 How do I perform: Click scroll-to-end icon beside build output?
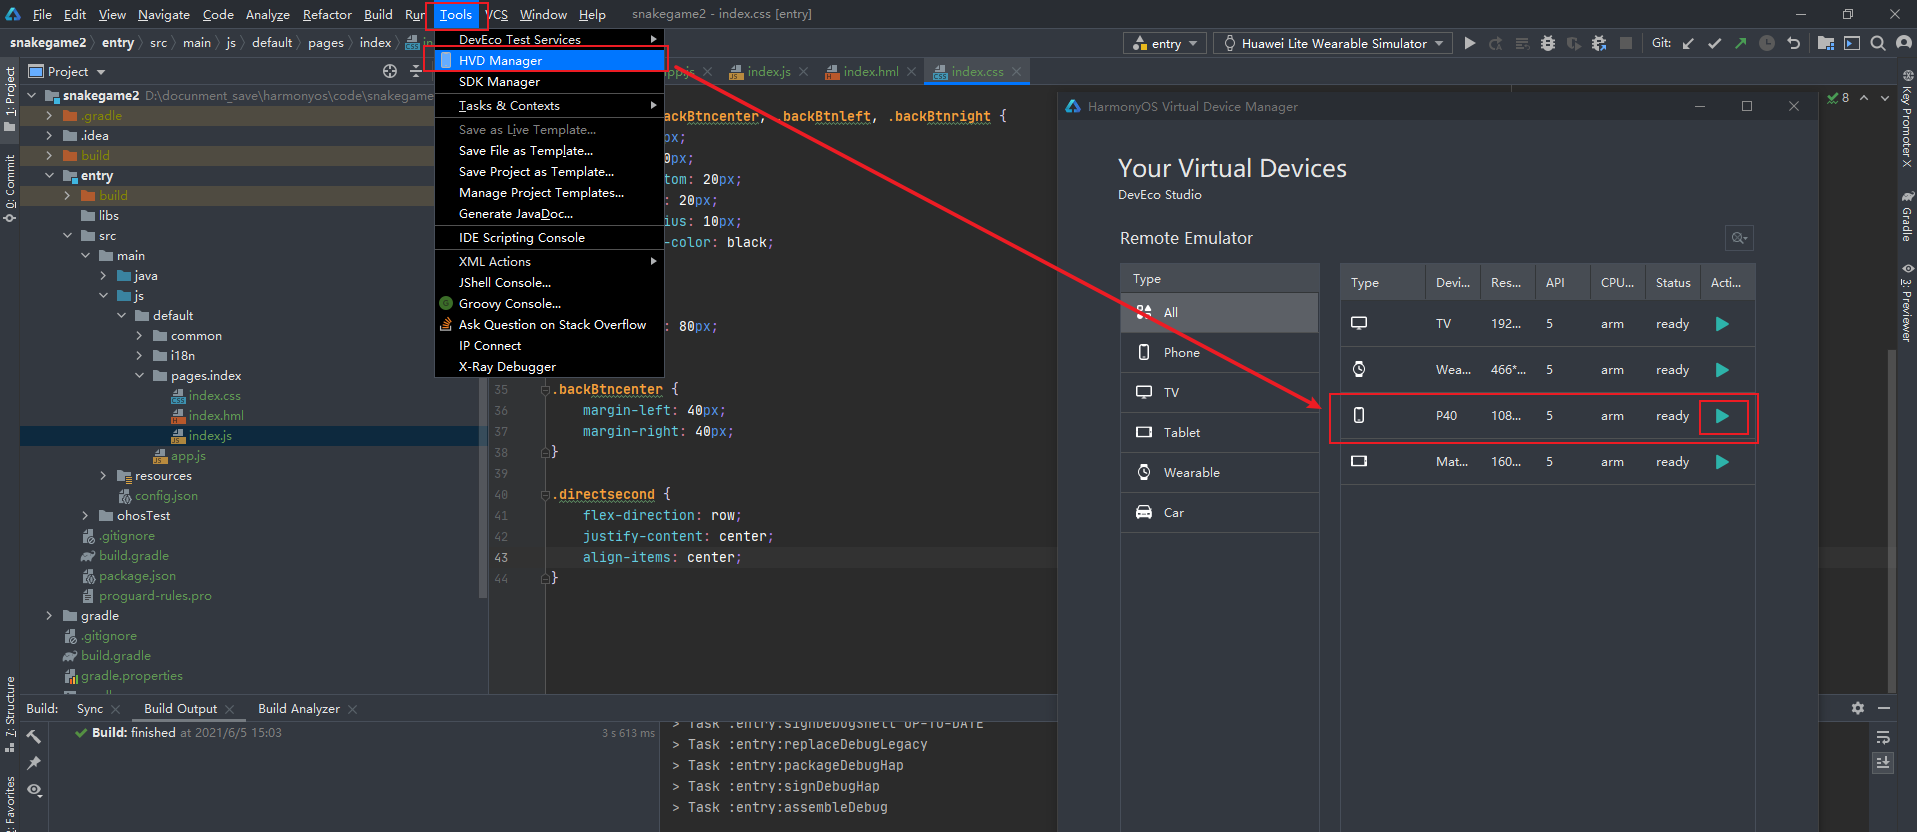click(1883, 762)
